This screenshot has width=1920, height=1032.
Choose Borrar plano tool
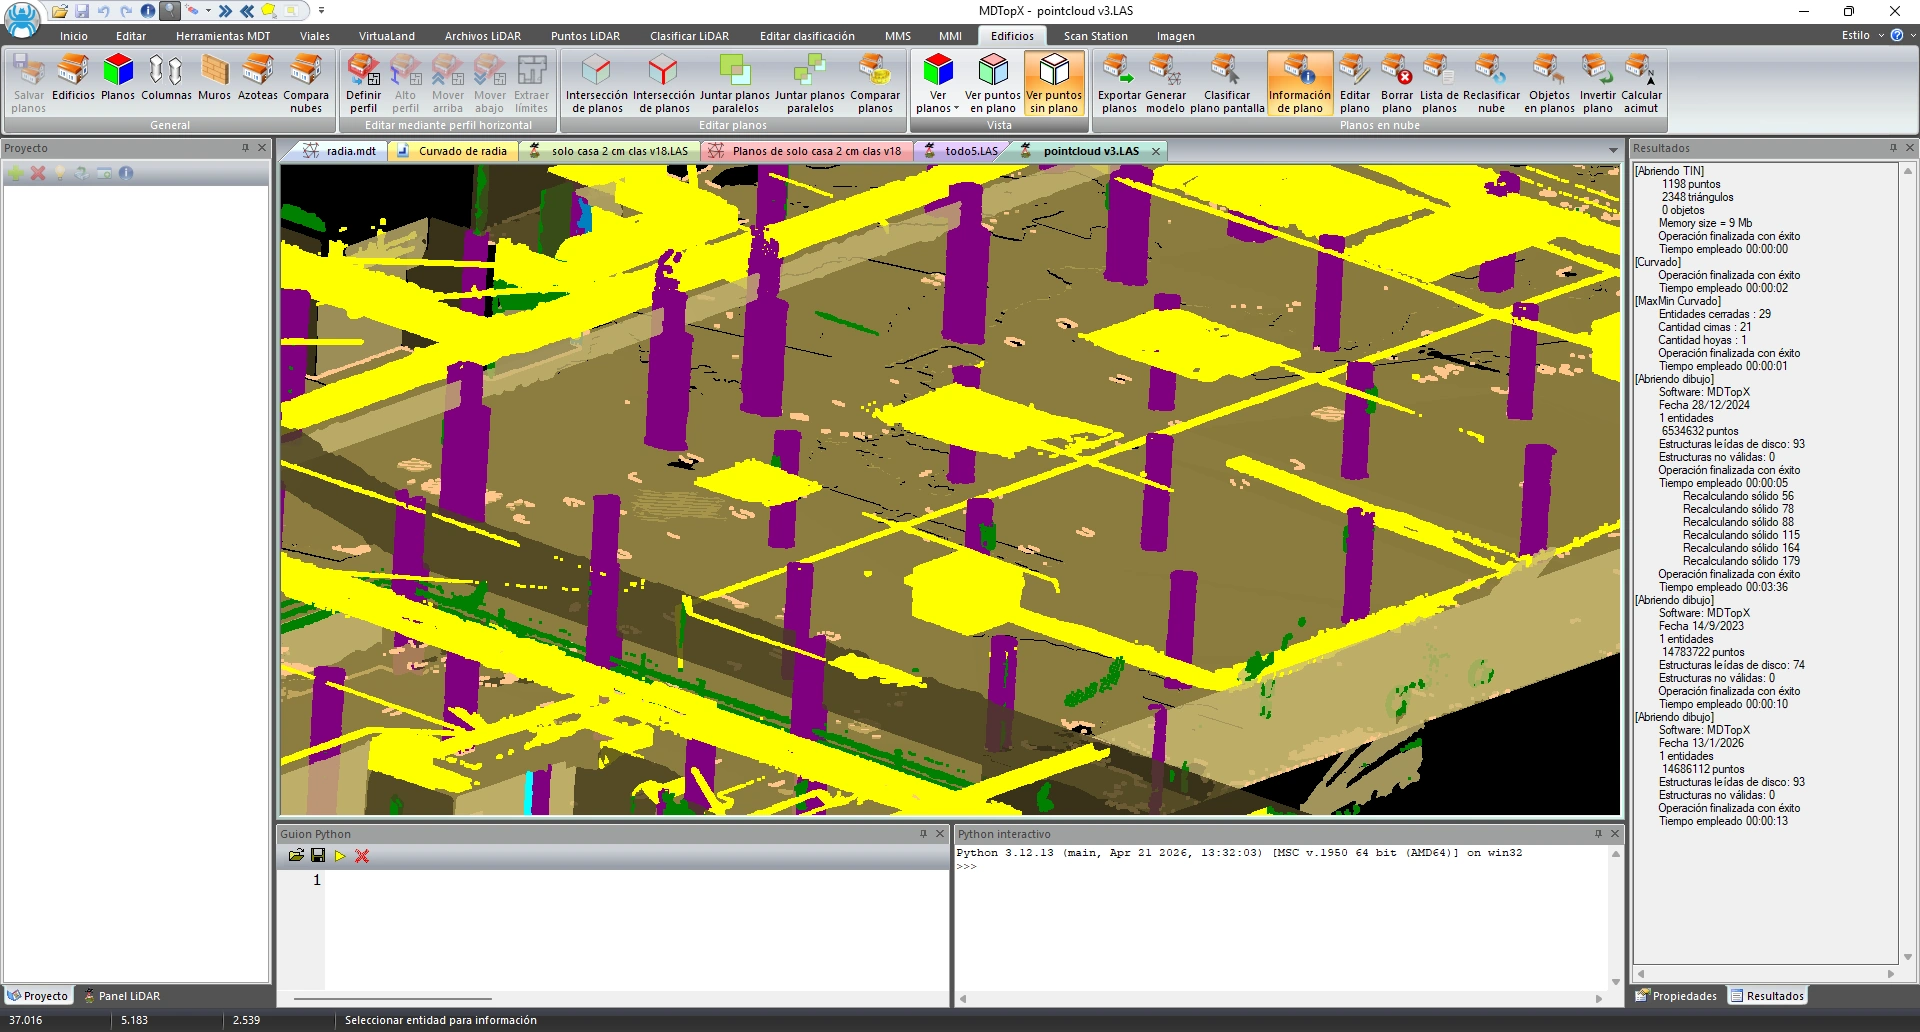1397,84
